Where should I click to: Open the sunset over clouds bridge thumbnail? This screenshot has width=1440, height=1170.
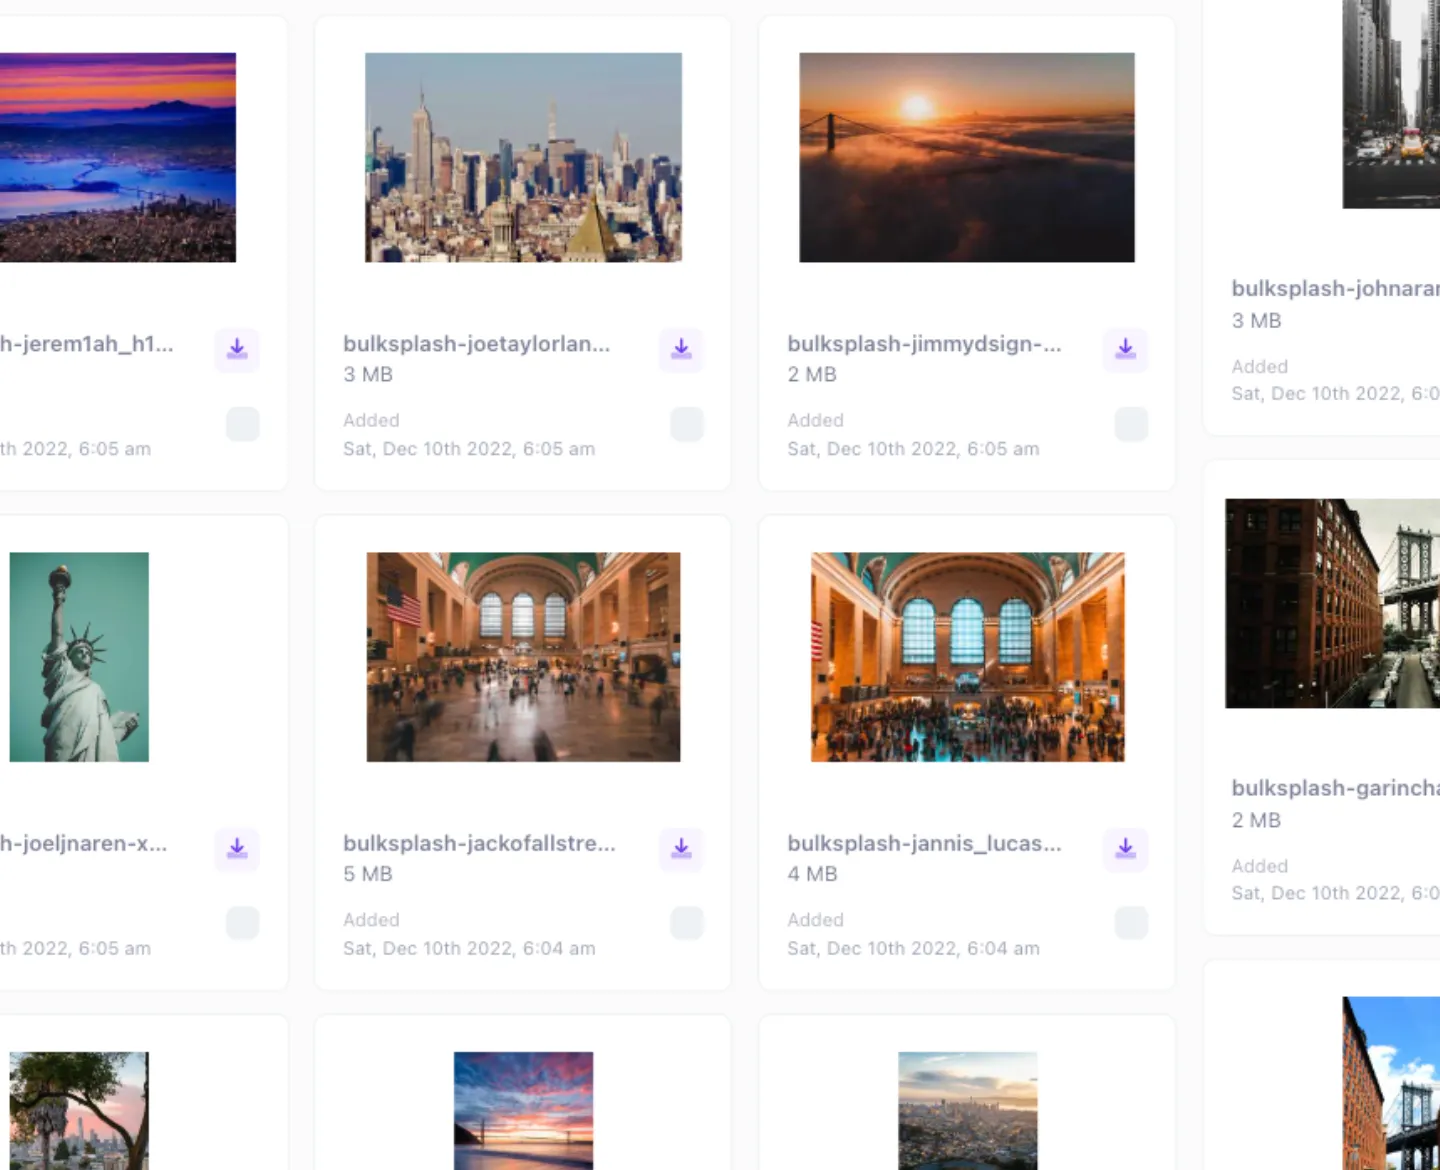(x=967, y=158)
